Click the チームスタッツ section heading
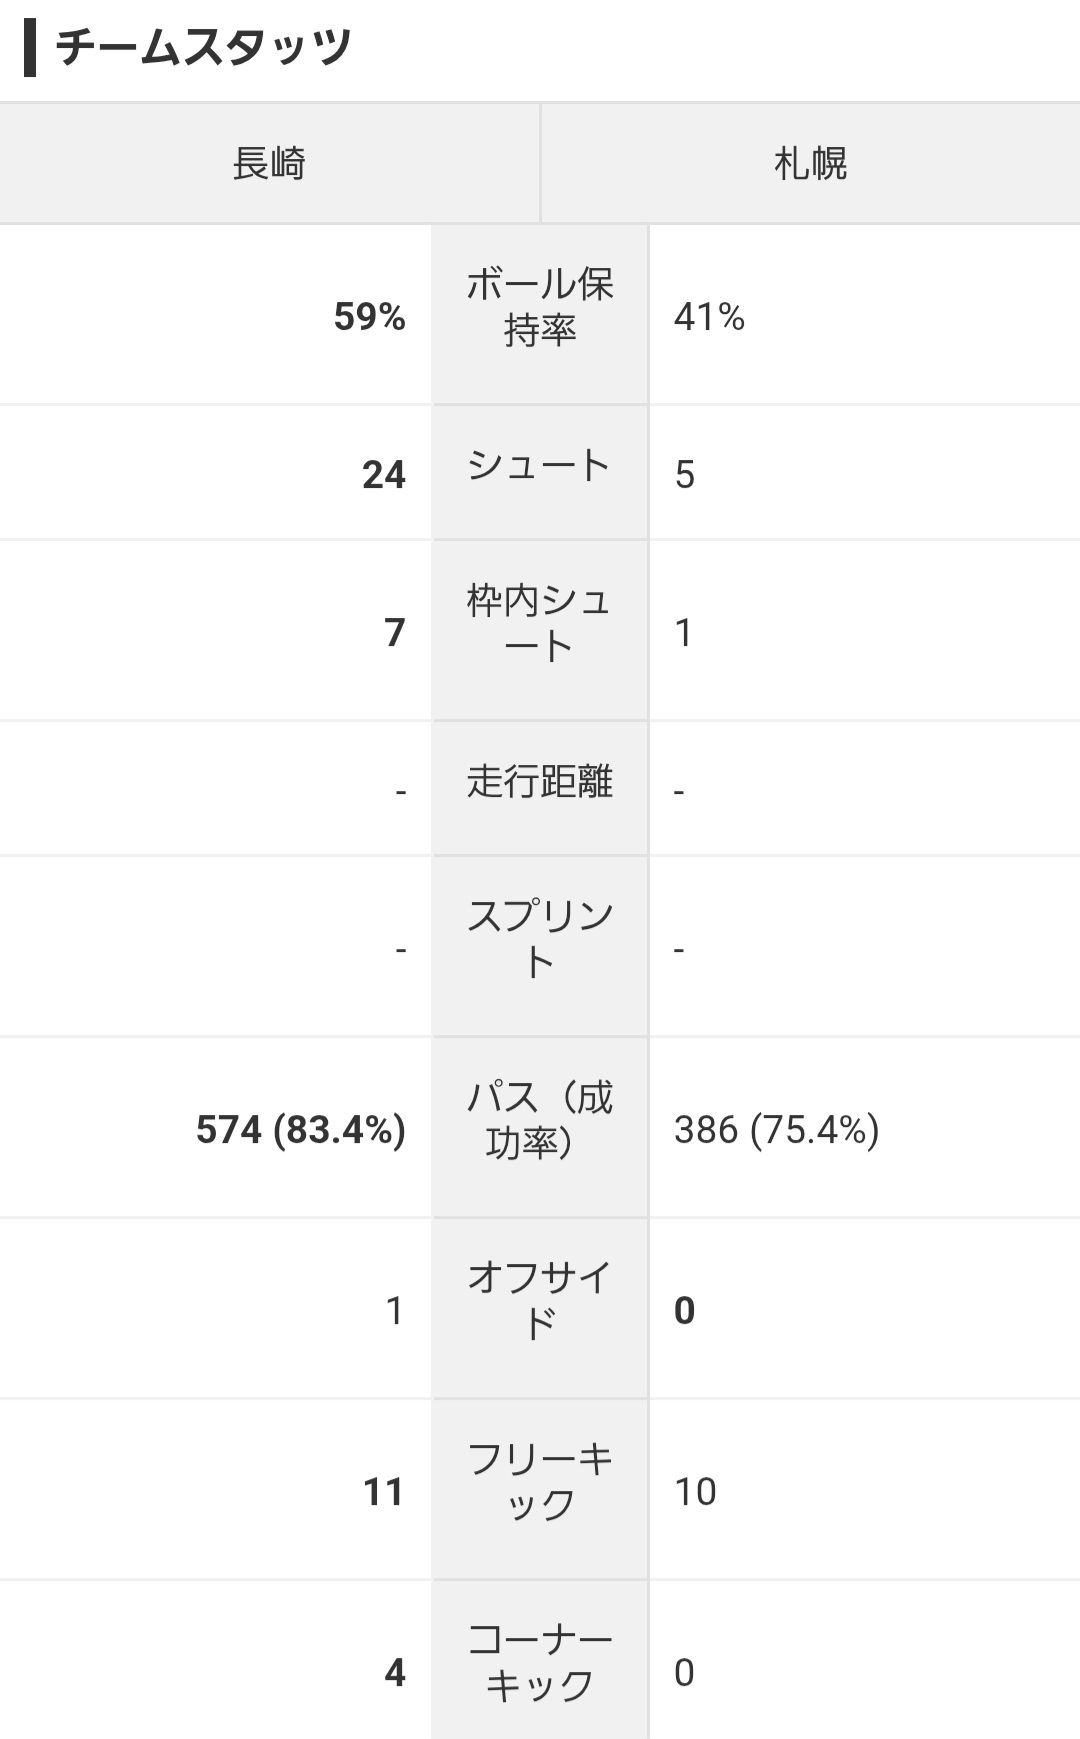The width and height of the screenshot is (1080, 1739). click(x=203, y=47)
